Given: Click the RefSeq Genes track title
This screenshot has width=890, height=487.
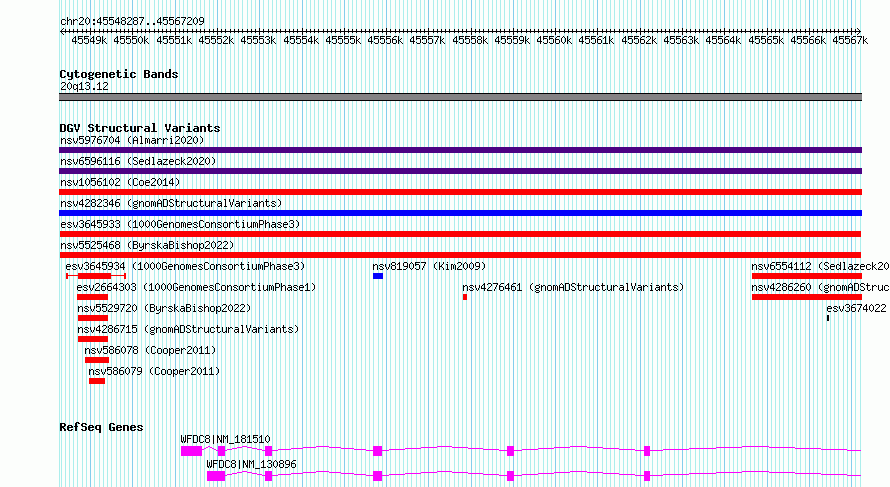Looking at the screenshot, I should click(101, 427).
